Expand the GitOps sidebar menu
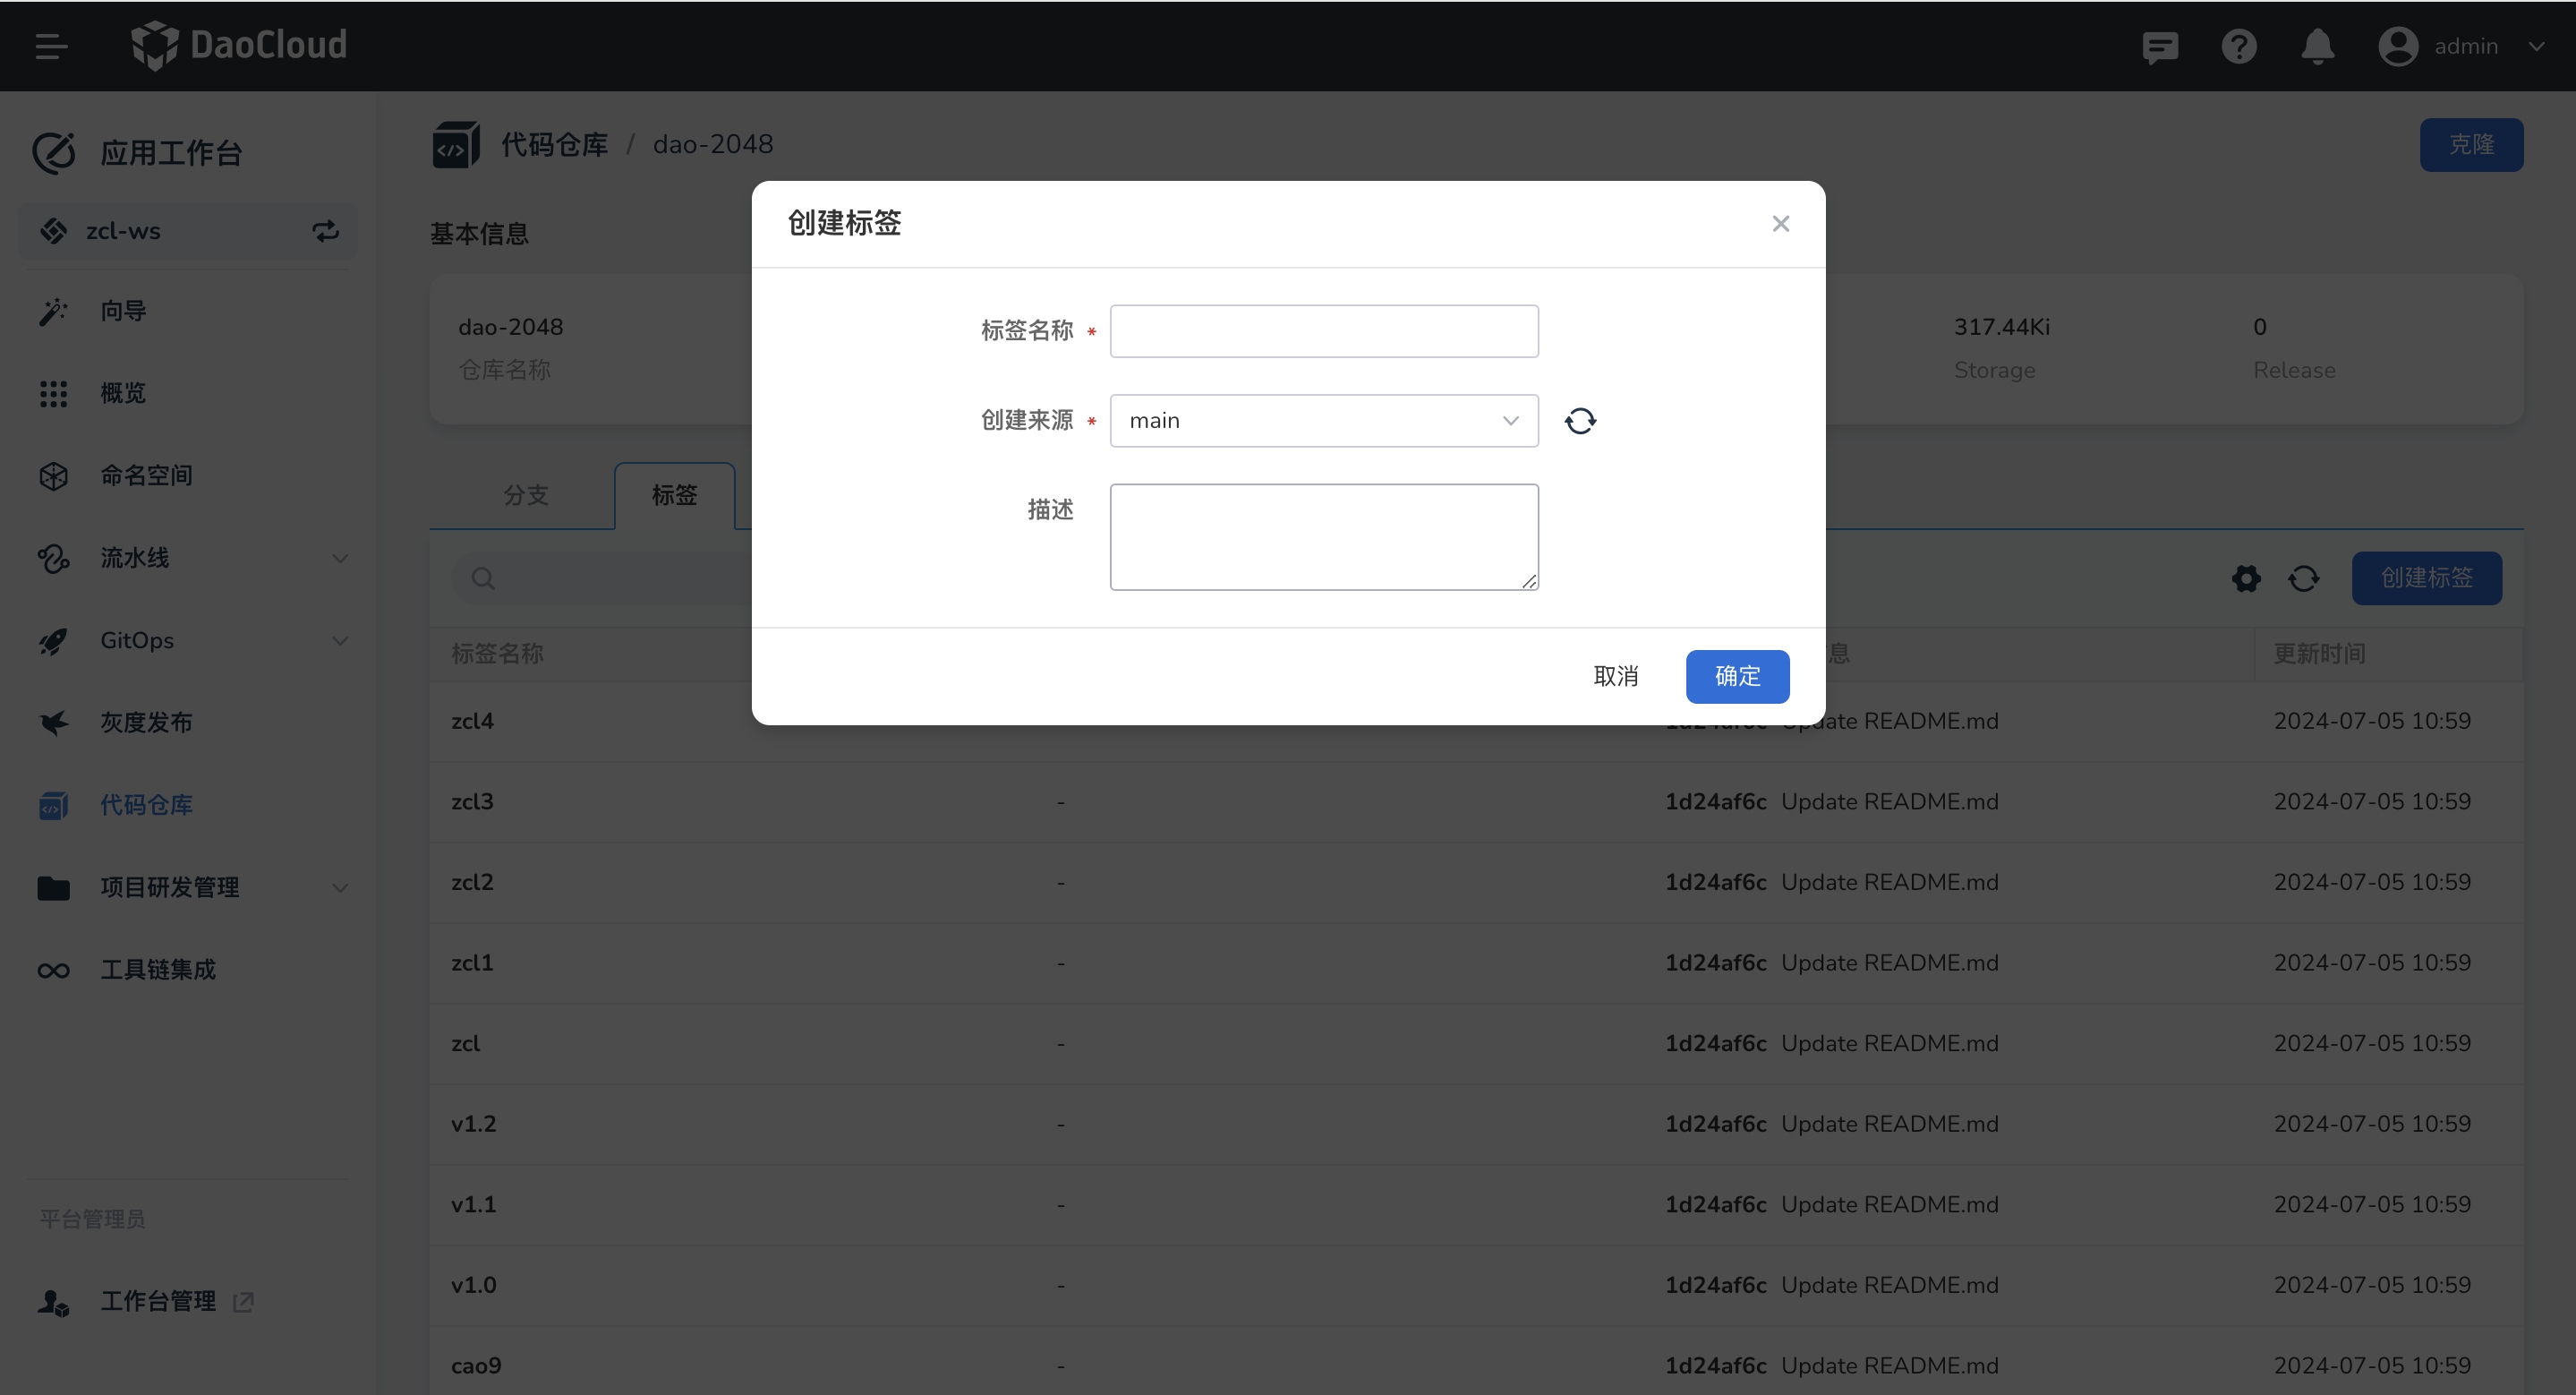This screenshot has width=2576, height=1395. click(x=190, y=640)
